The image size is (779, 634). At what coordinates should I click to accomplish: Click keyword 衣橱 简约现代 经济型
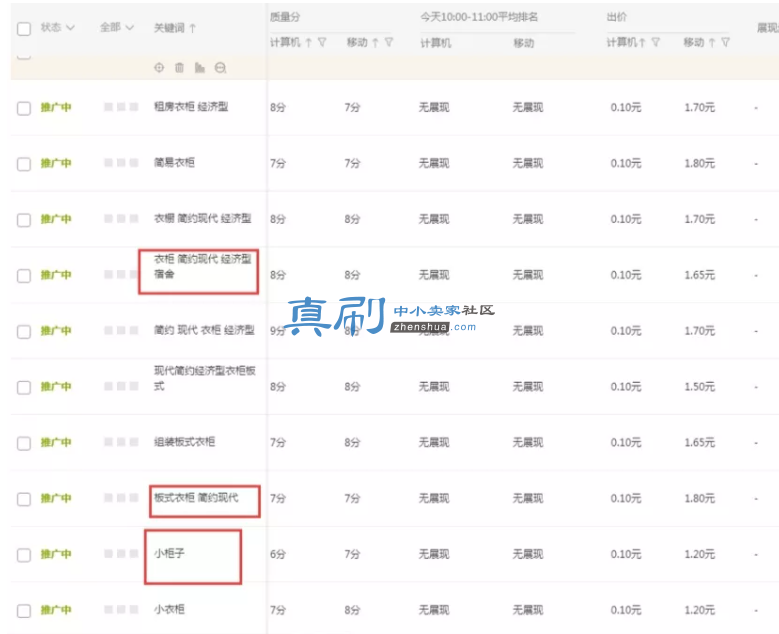coord(203,219)
